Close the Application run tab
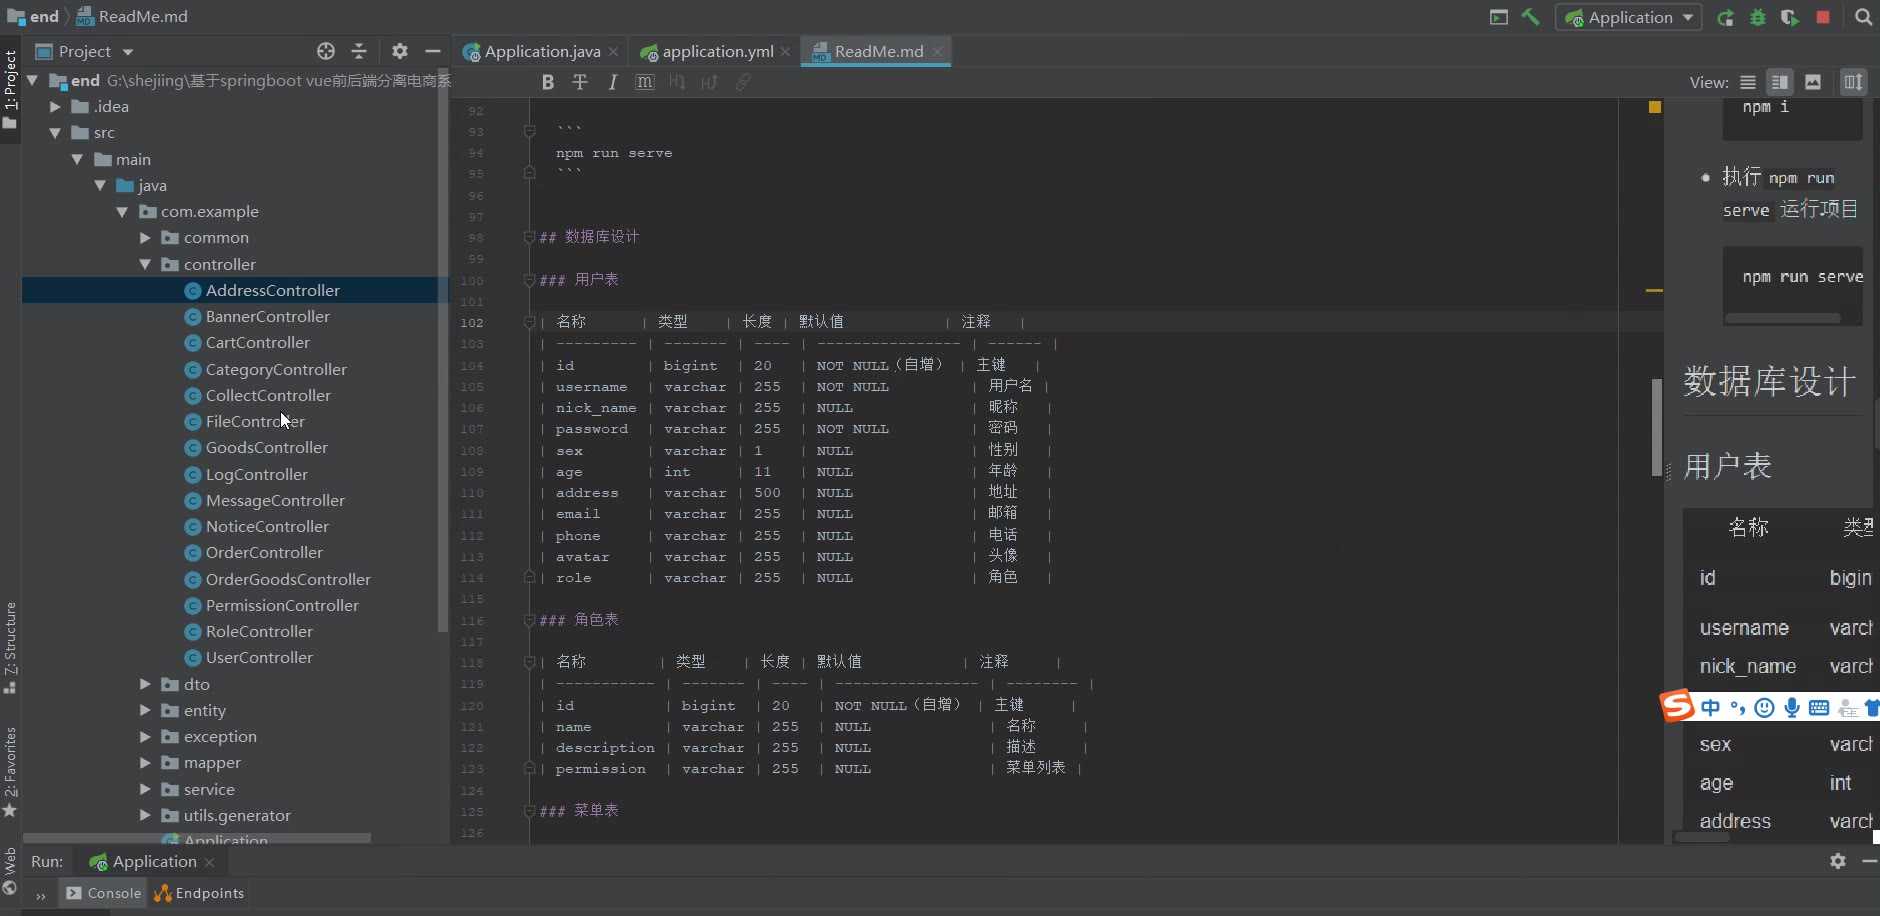Screen dimensions: 1880x916 [209, 862]
